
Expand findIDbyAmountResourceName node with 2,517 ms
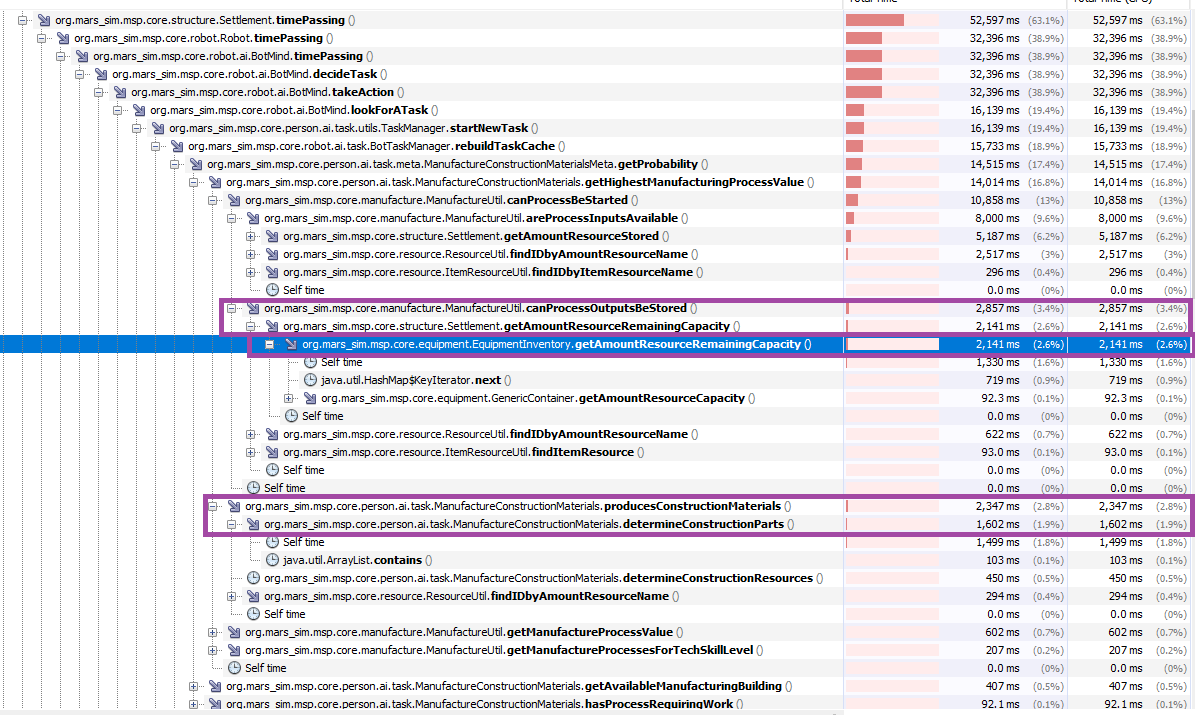tap(251, 254)
